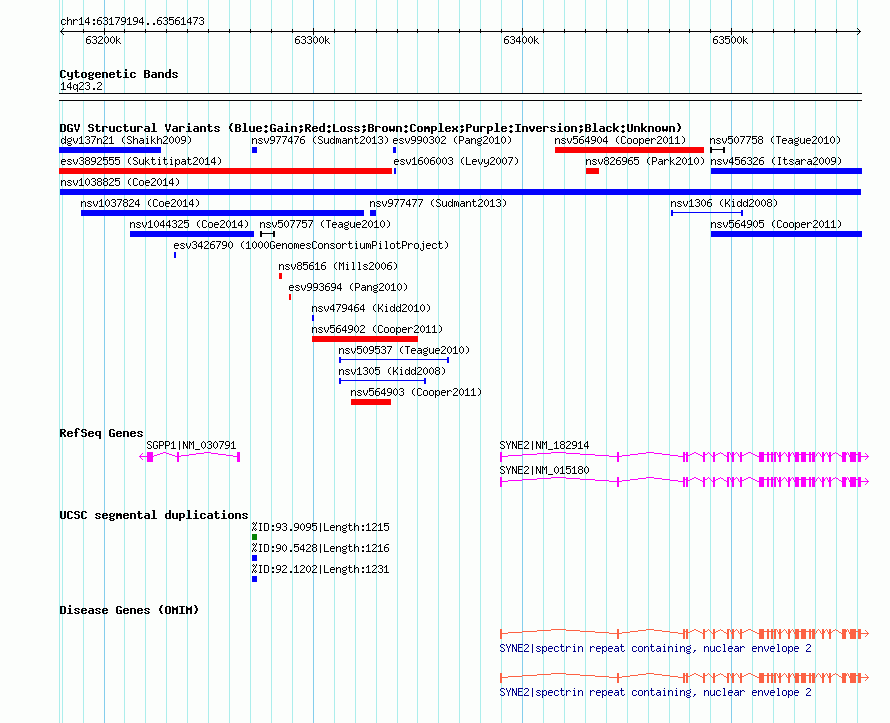Click the Cytogenetic Bands track title
This screenshot has height=723, width=890.
tap(119, 74)
